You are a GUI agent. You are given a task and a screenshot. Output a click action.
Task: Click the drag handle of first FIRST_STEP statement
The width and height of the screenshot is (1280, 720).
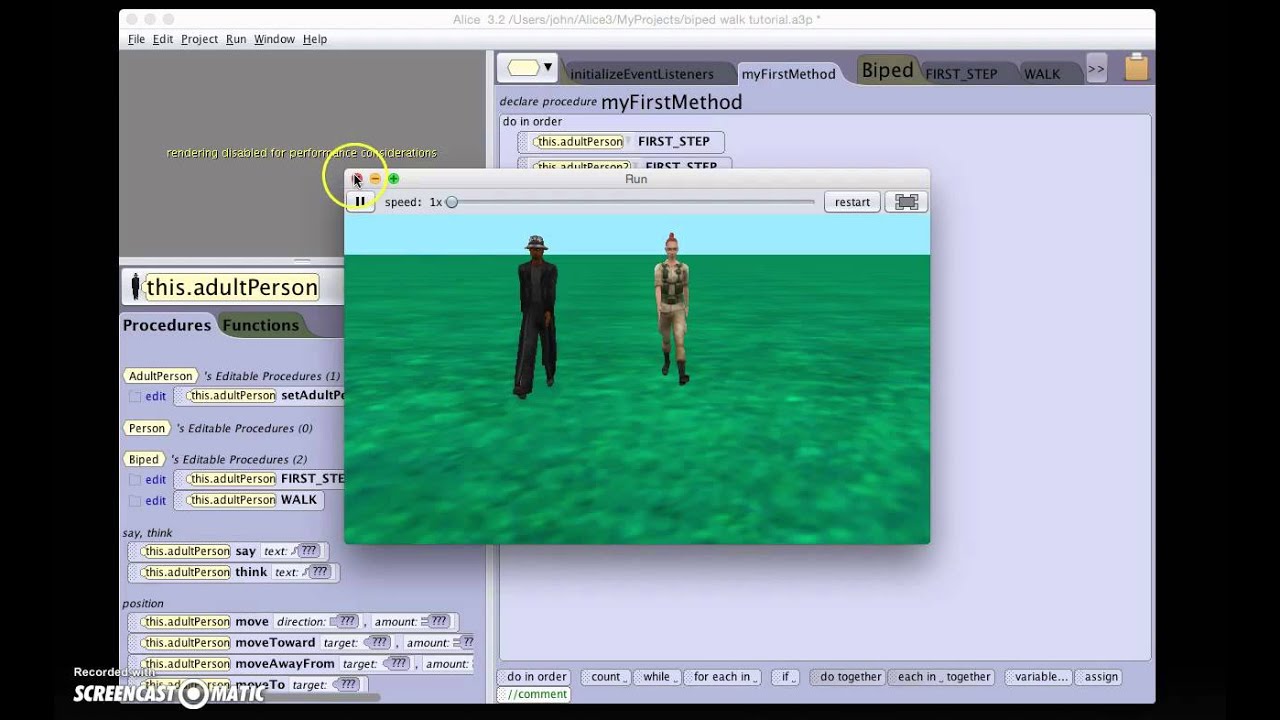point(525,142)
